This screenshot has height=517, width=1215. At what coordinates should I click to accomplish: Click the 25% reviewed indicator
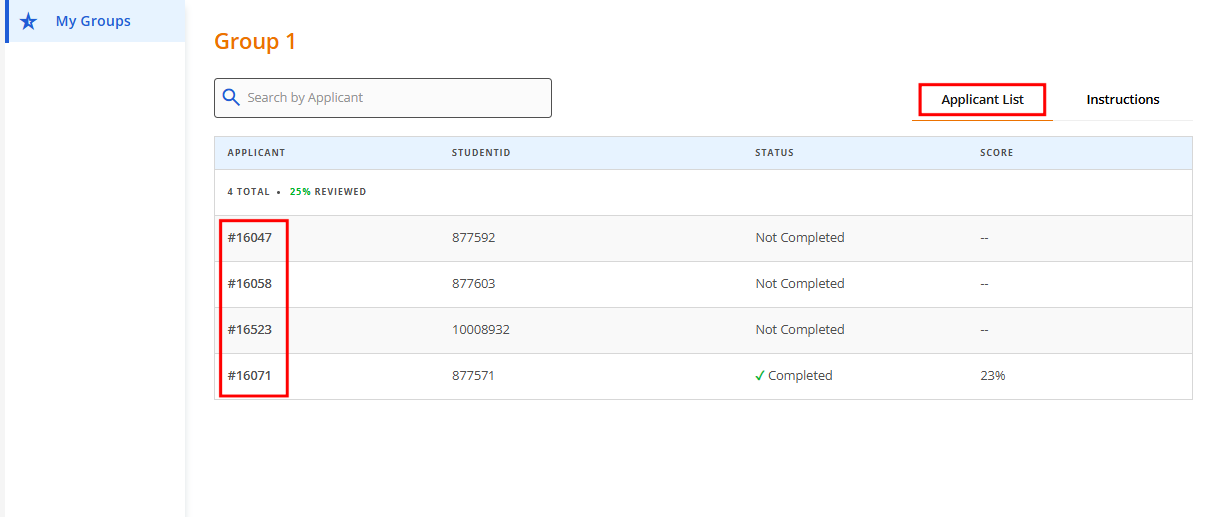pyautogui.click(x=327, y=192)
